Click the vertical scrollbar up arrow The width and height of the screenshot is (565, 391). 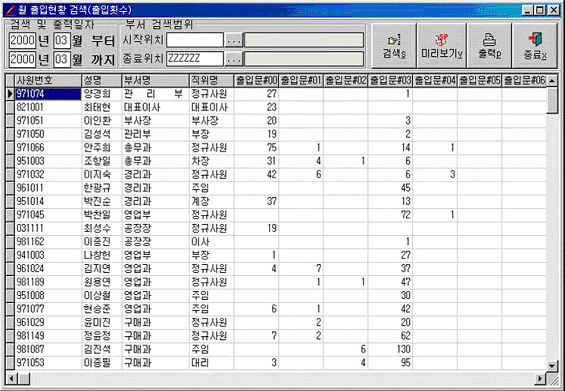(x=552, y=81)
